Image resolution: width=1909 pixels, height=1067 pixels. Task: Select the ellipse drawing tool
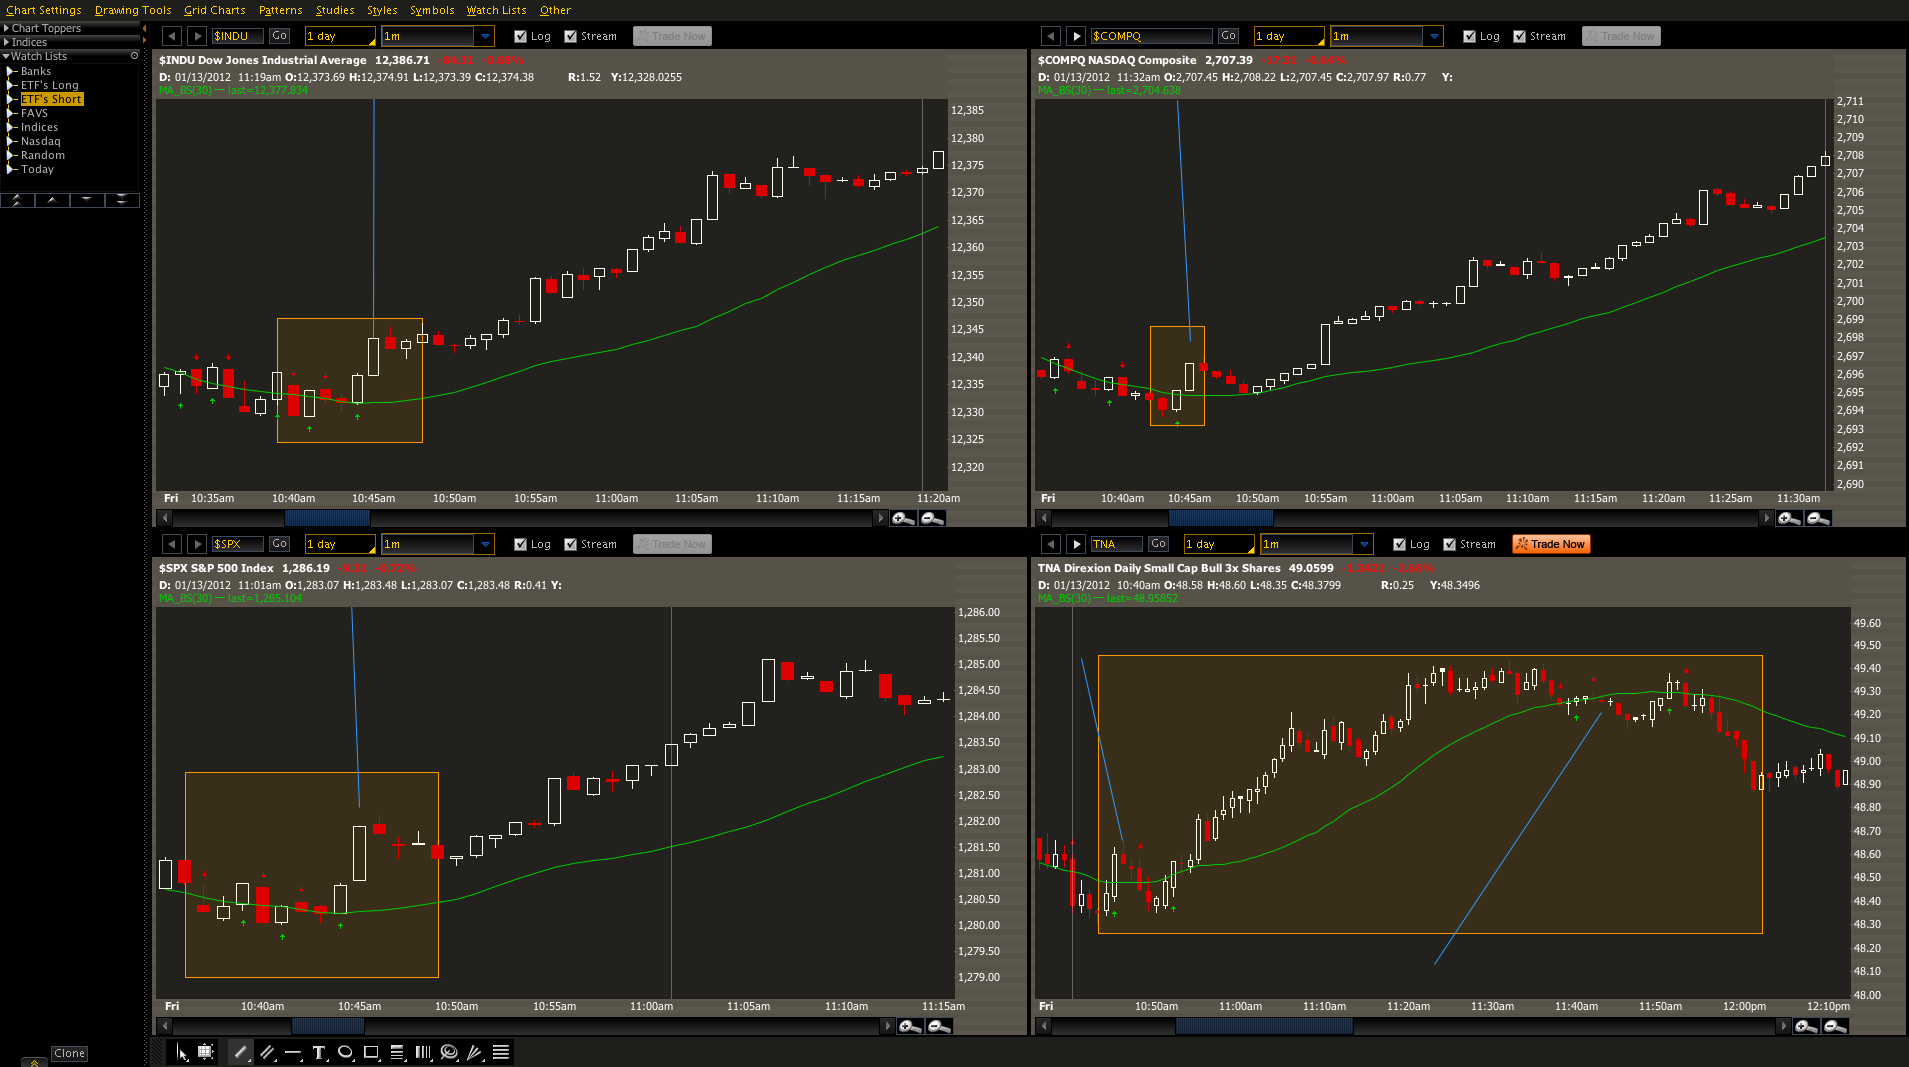[x=345, y=1052]
